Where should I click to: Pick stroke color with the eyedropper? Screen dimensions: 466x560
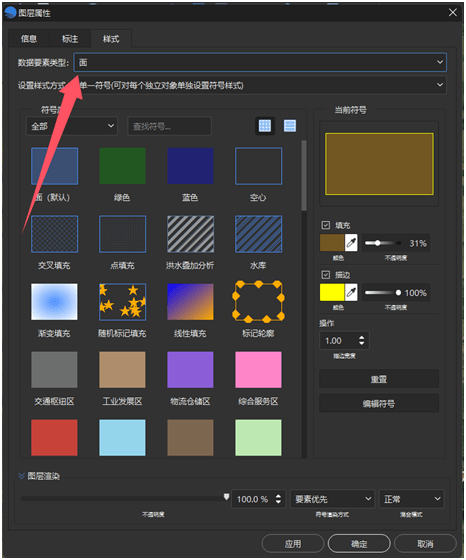click(x=351, y=292)
